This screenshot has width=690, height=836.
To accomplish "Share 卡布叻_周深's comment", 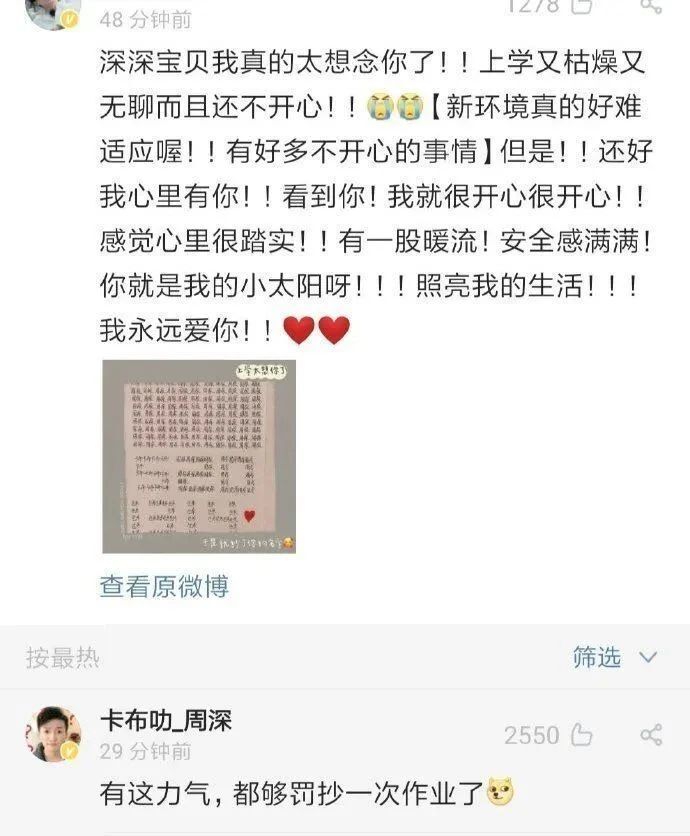I will click(x=651, y=735).
